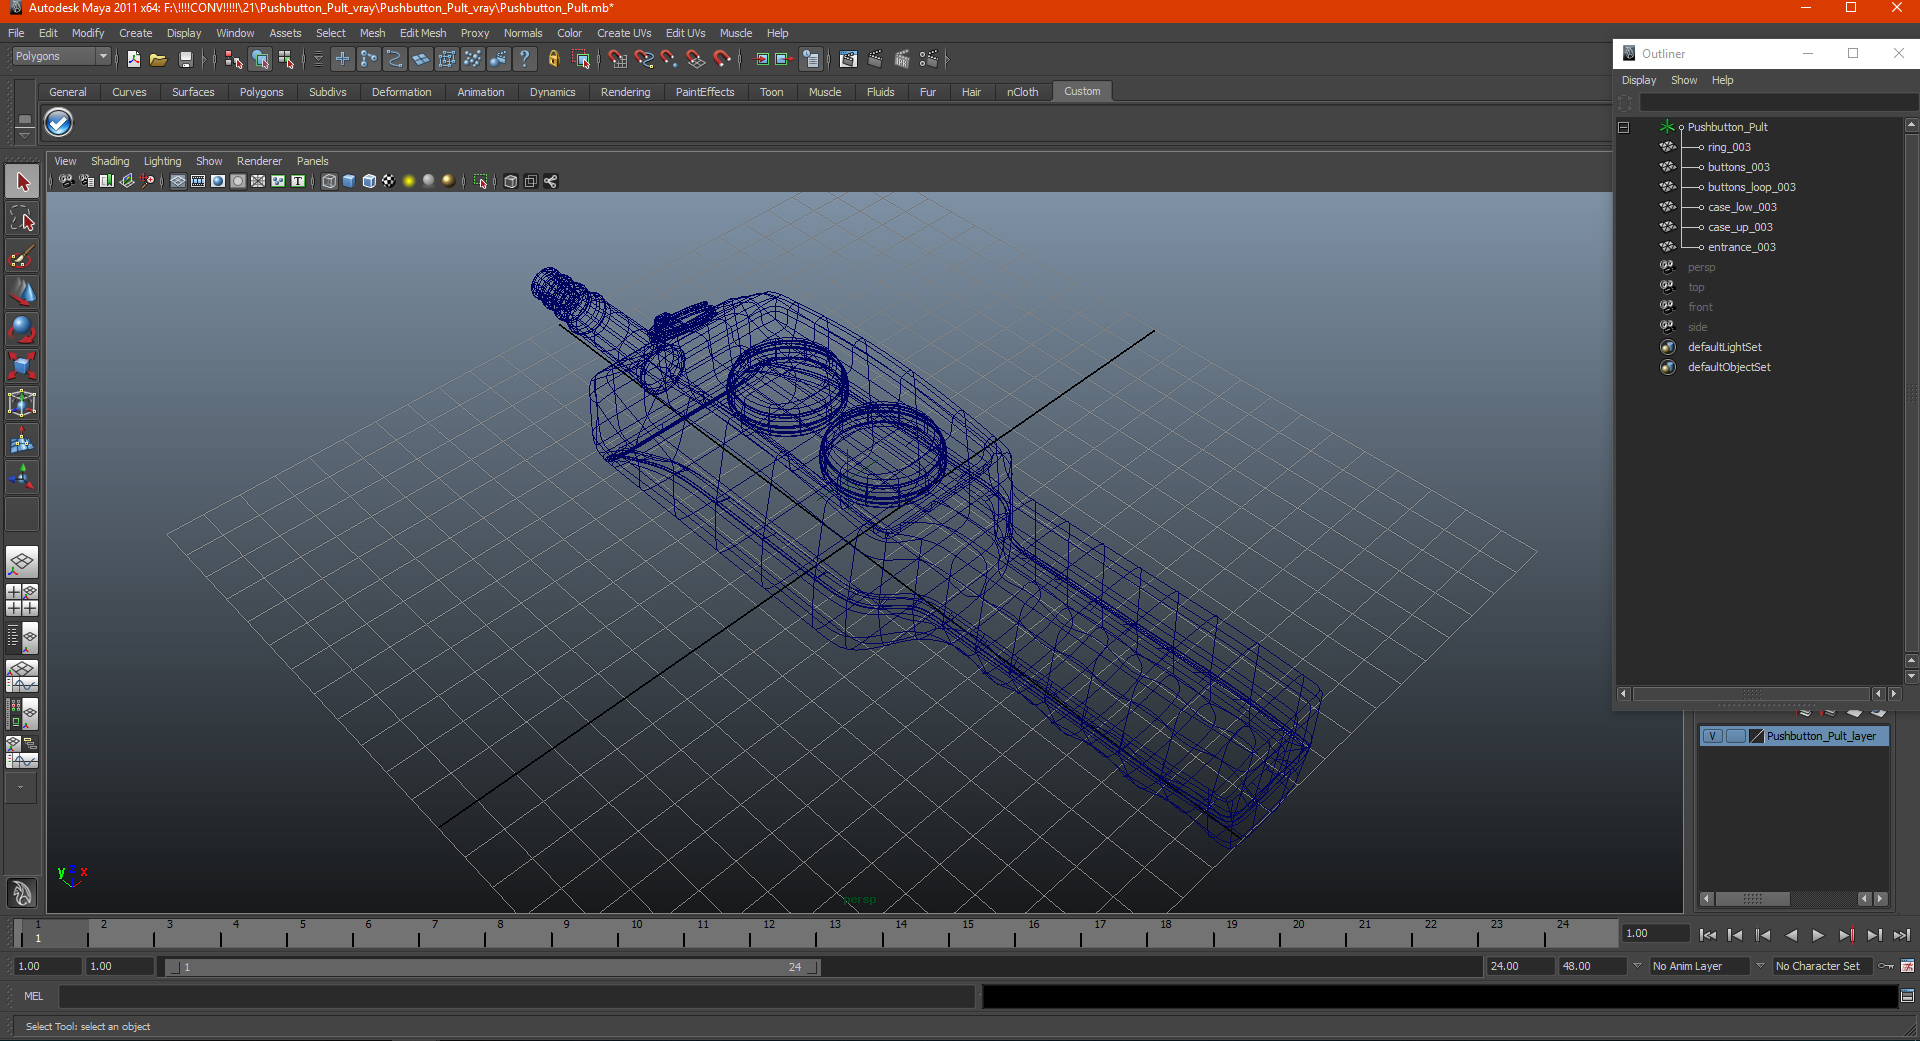Open animation preferences icon at bottom right
The height and width of the screenshot is (1041, 1920).
click(1907, 966)
